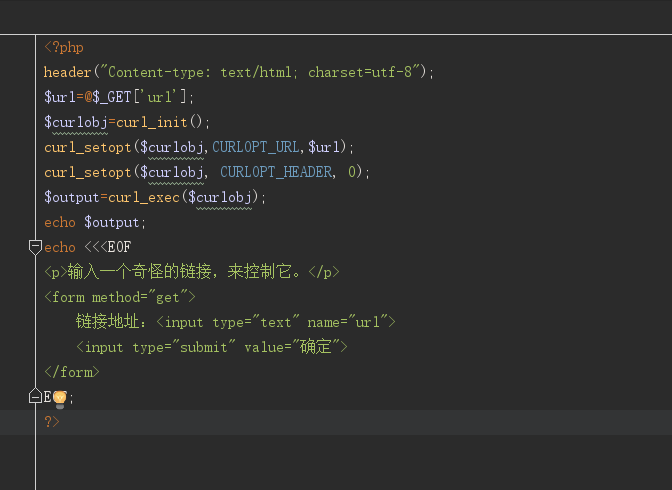Click the closing </form> tag
The height and width of the screenshot is (490, 672).
pos(72,372)
